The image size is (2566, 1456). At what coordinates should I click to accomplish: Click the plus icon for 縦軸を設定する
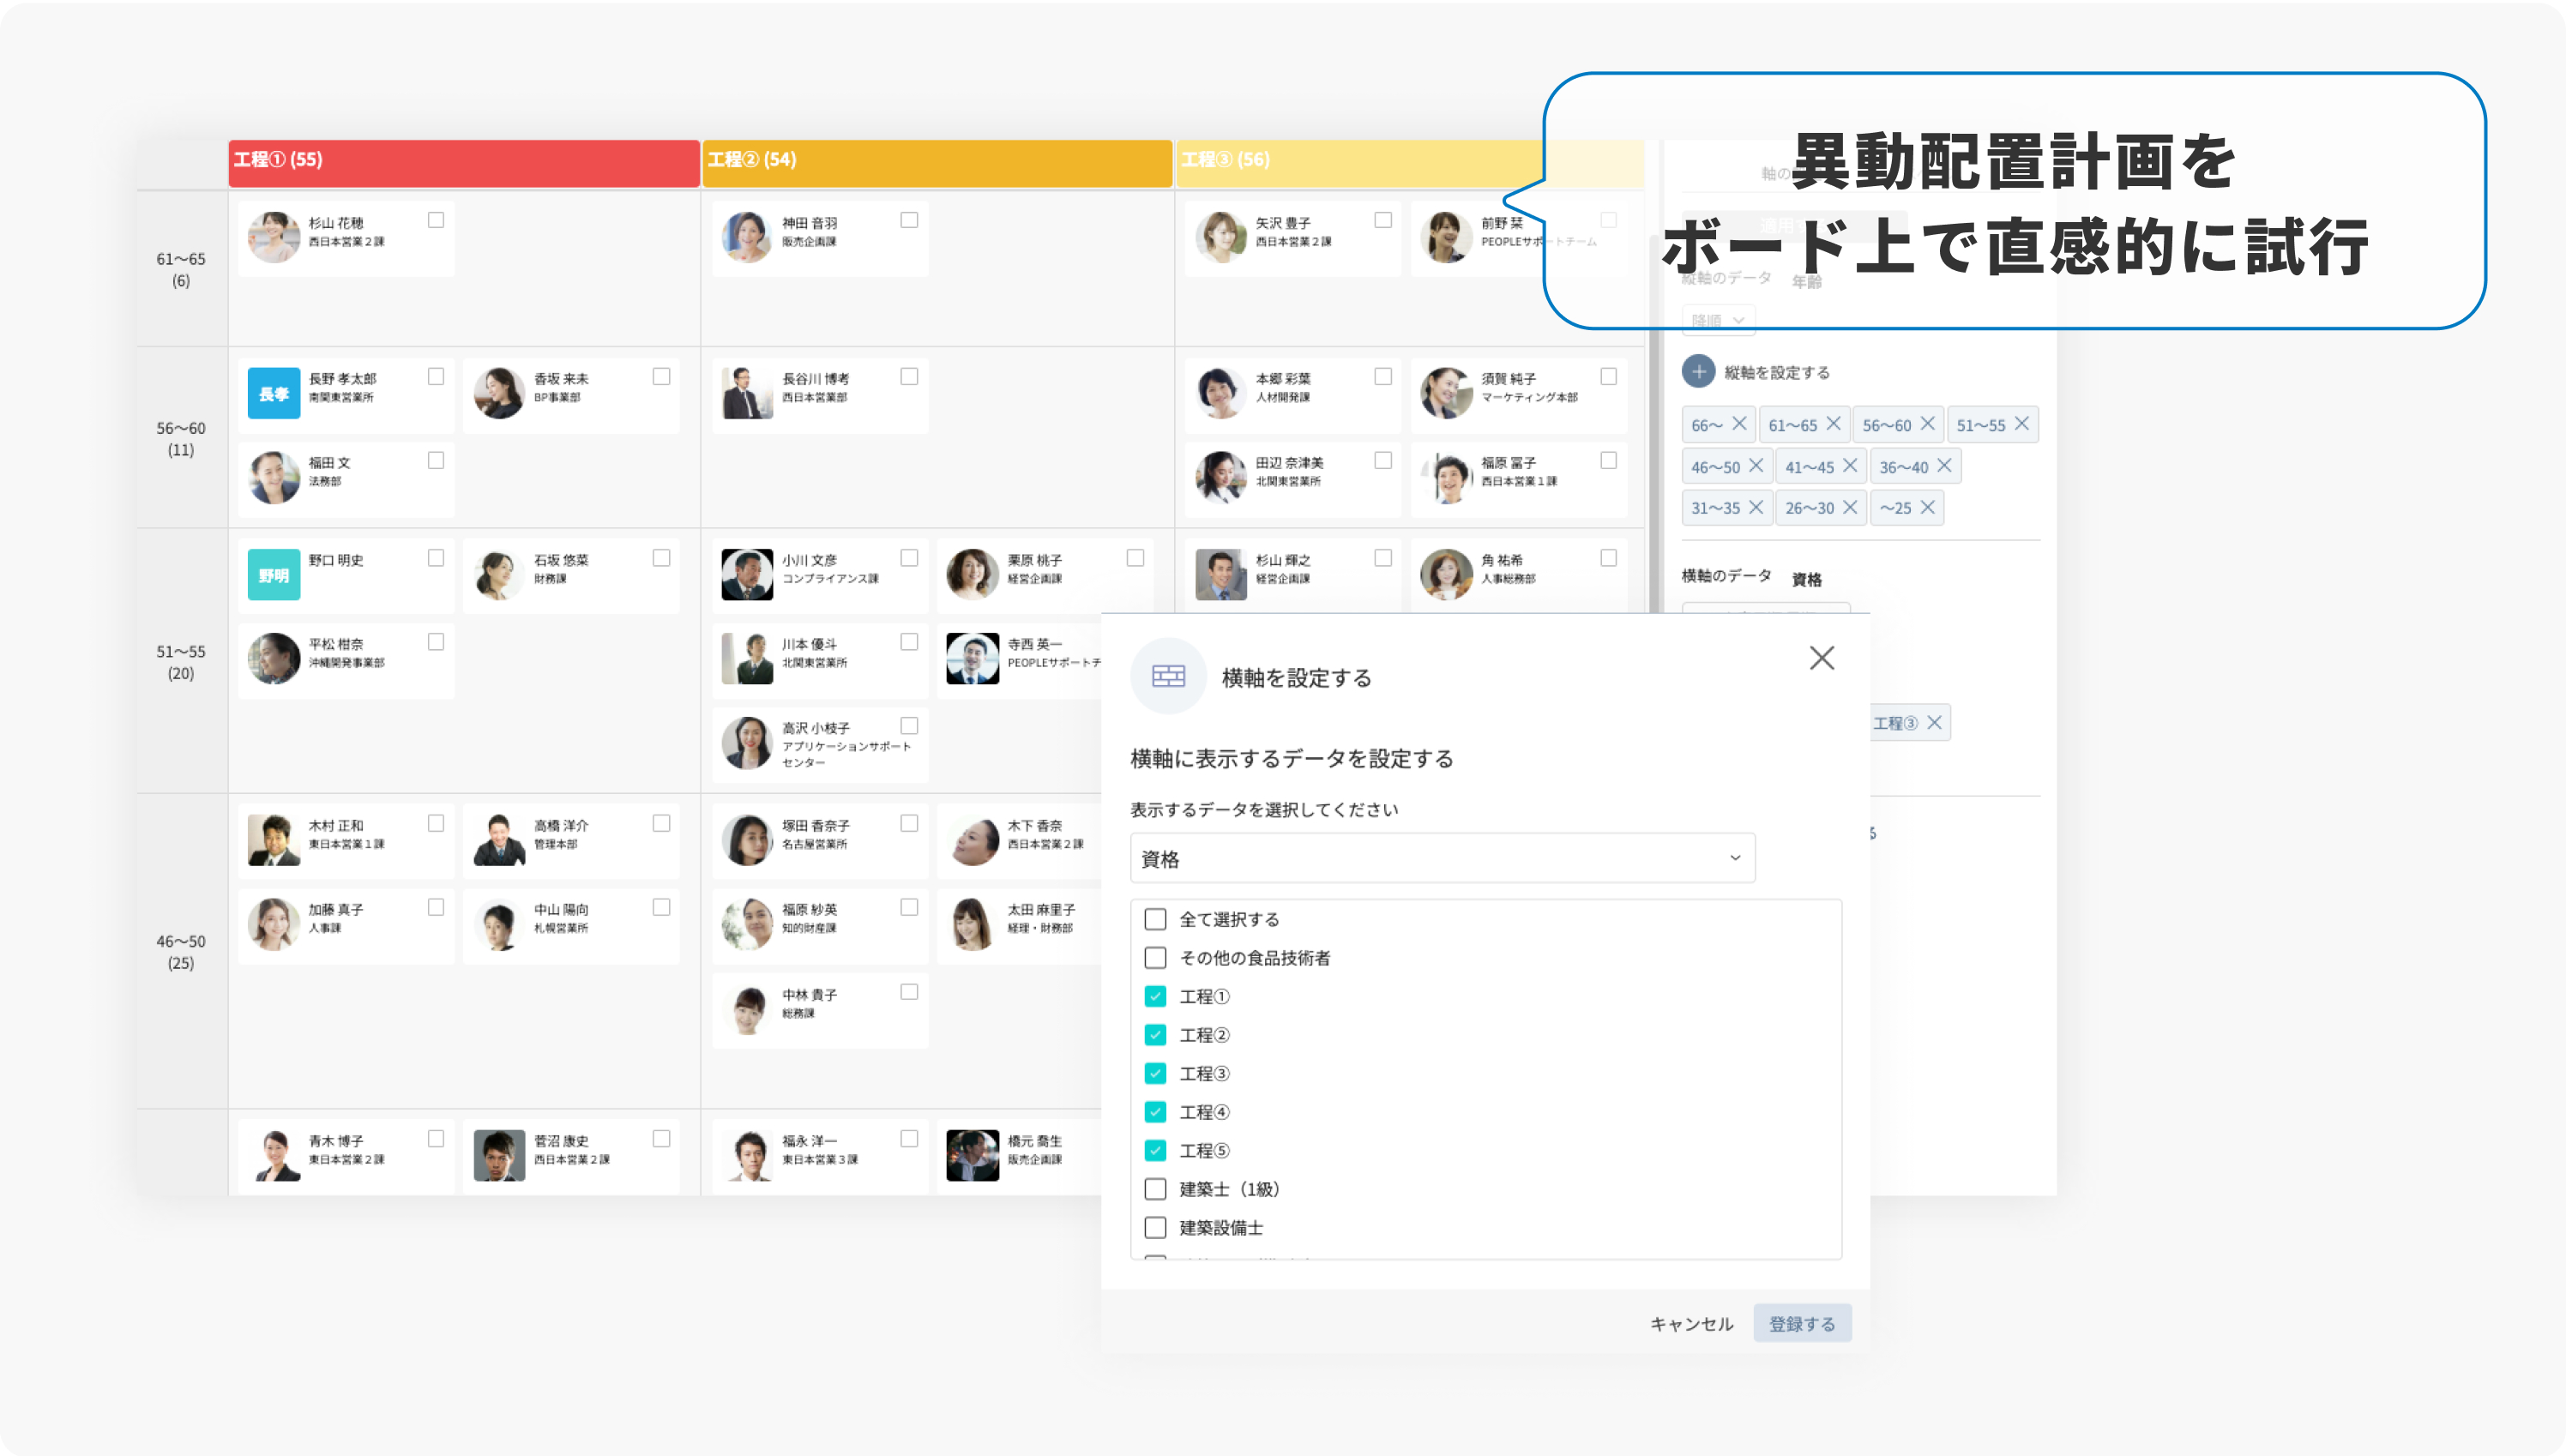point(1697,372)
